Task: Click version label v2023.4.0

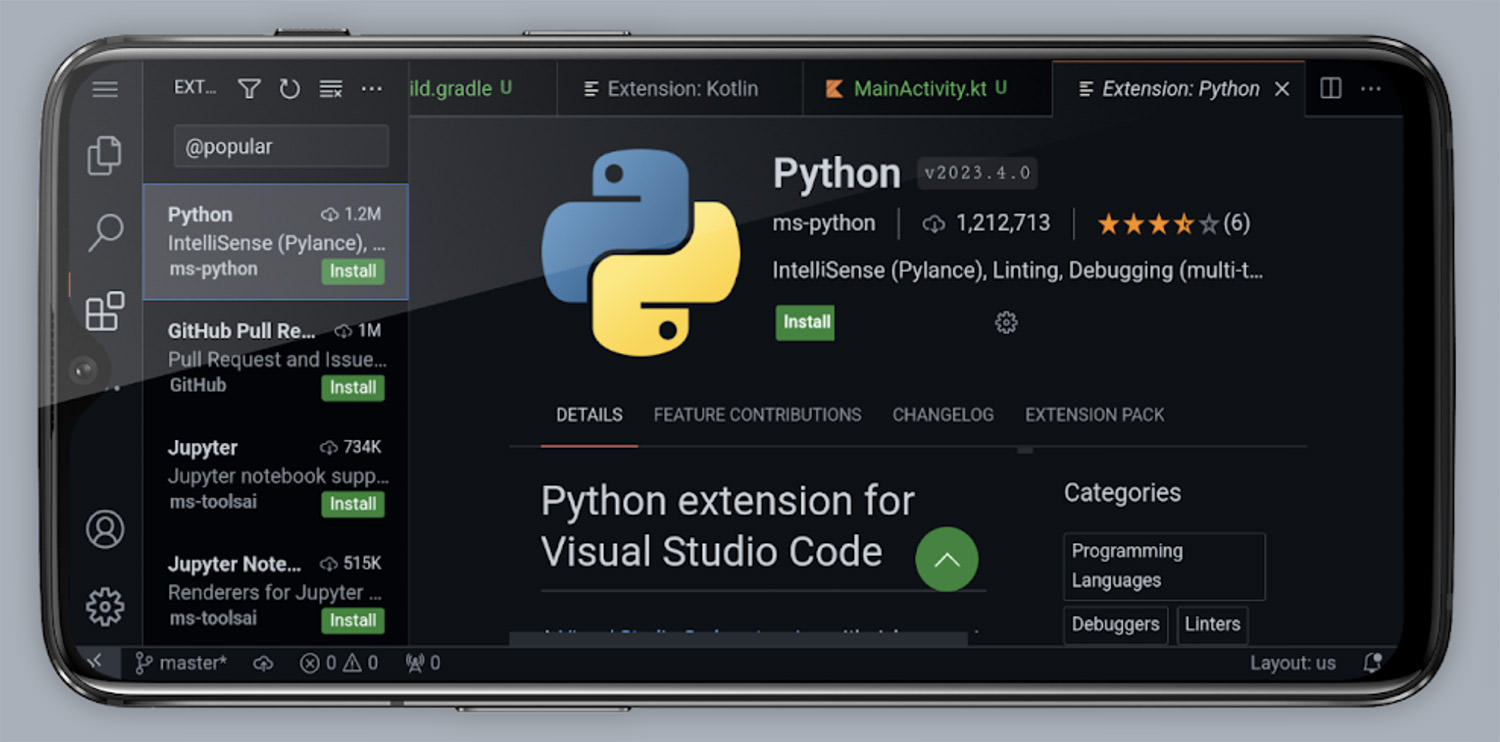Action: [977, 173]
